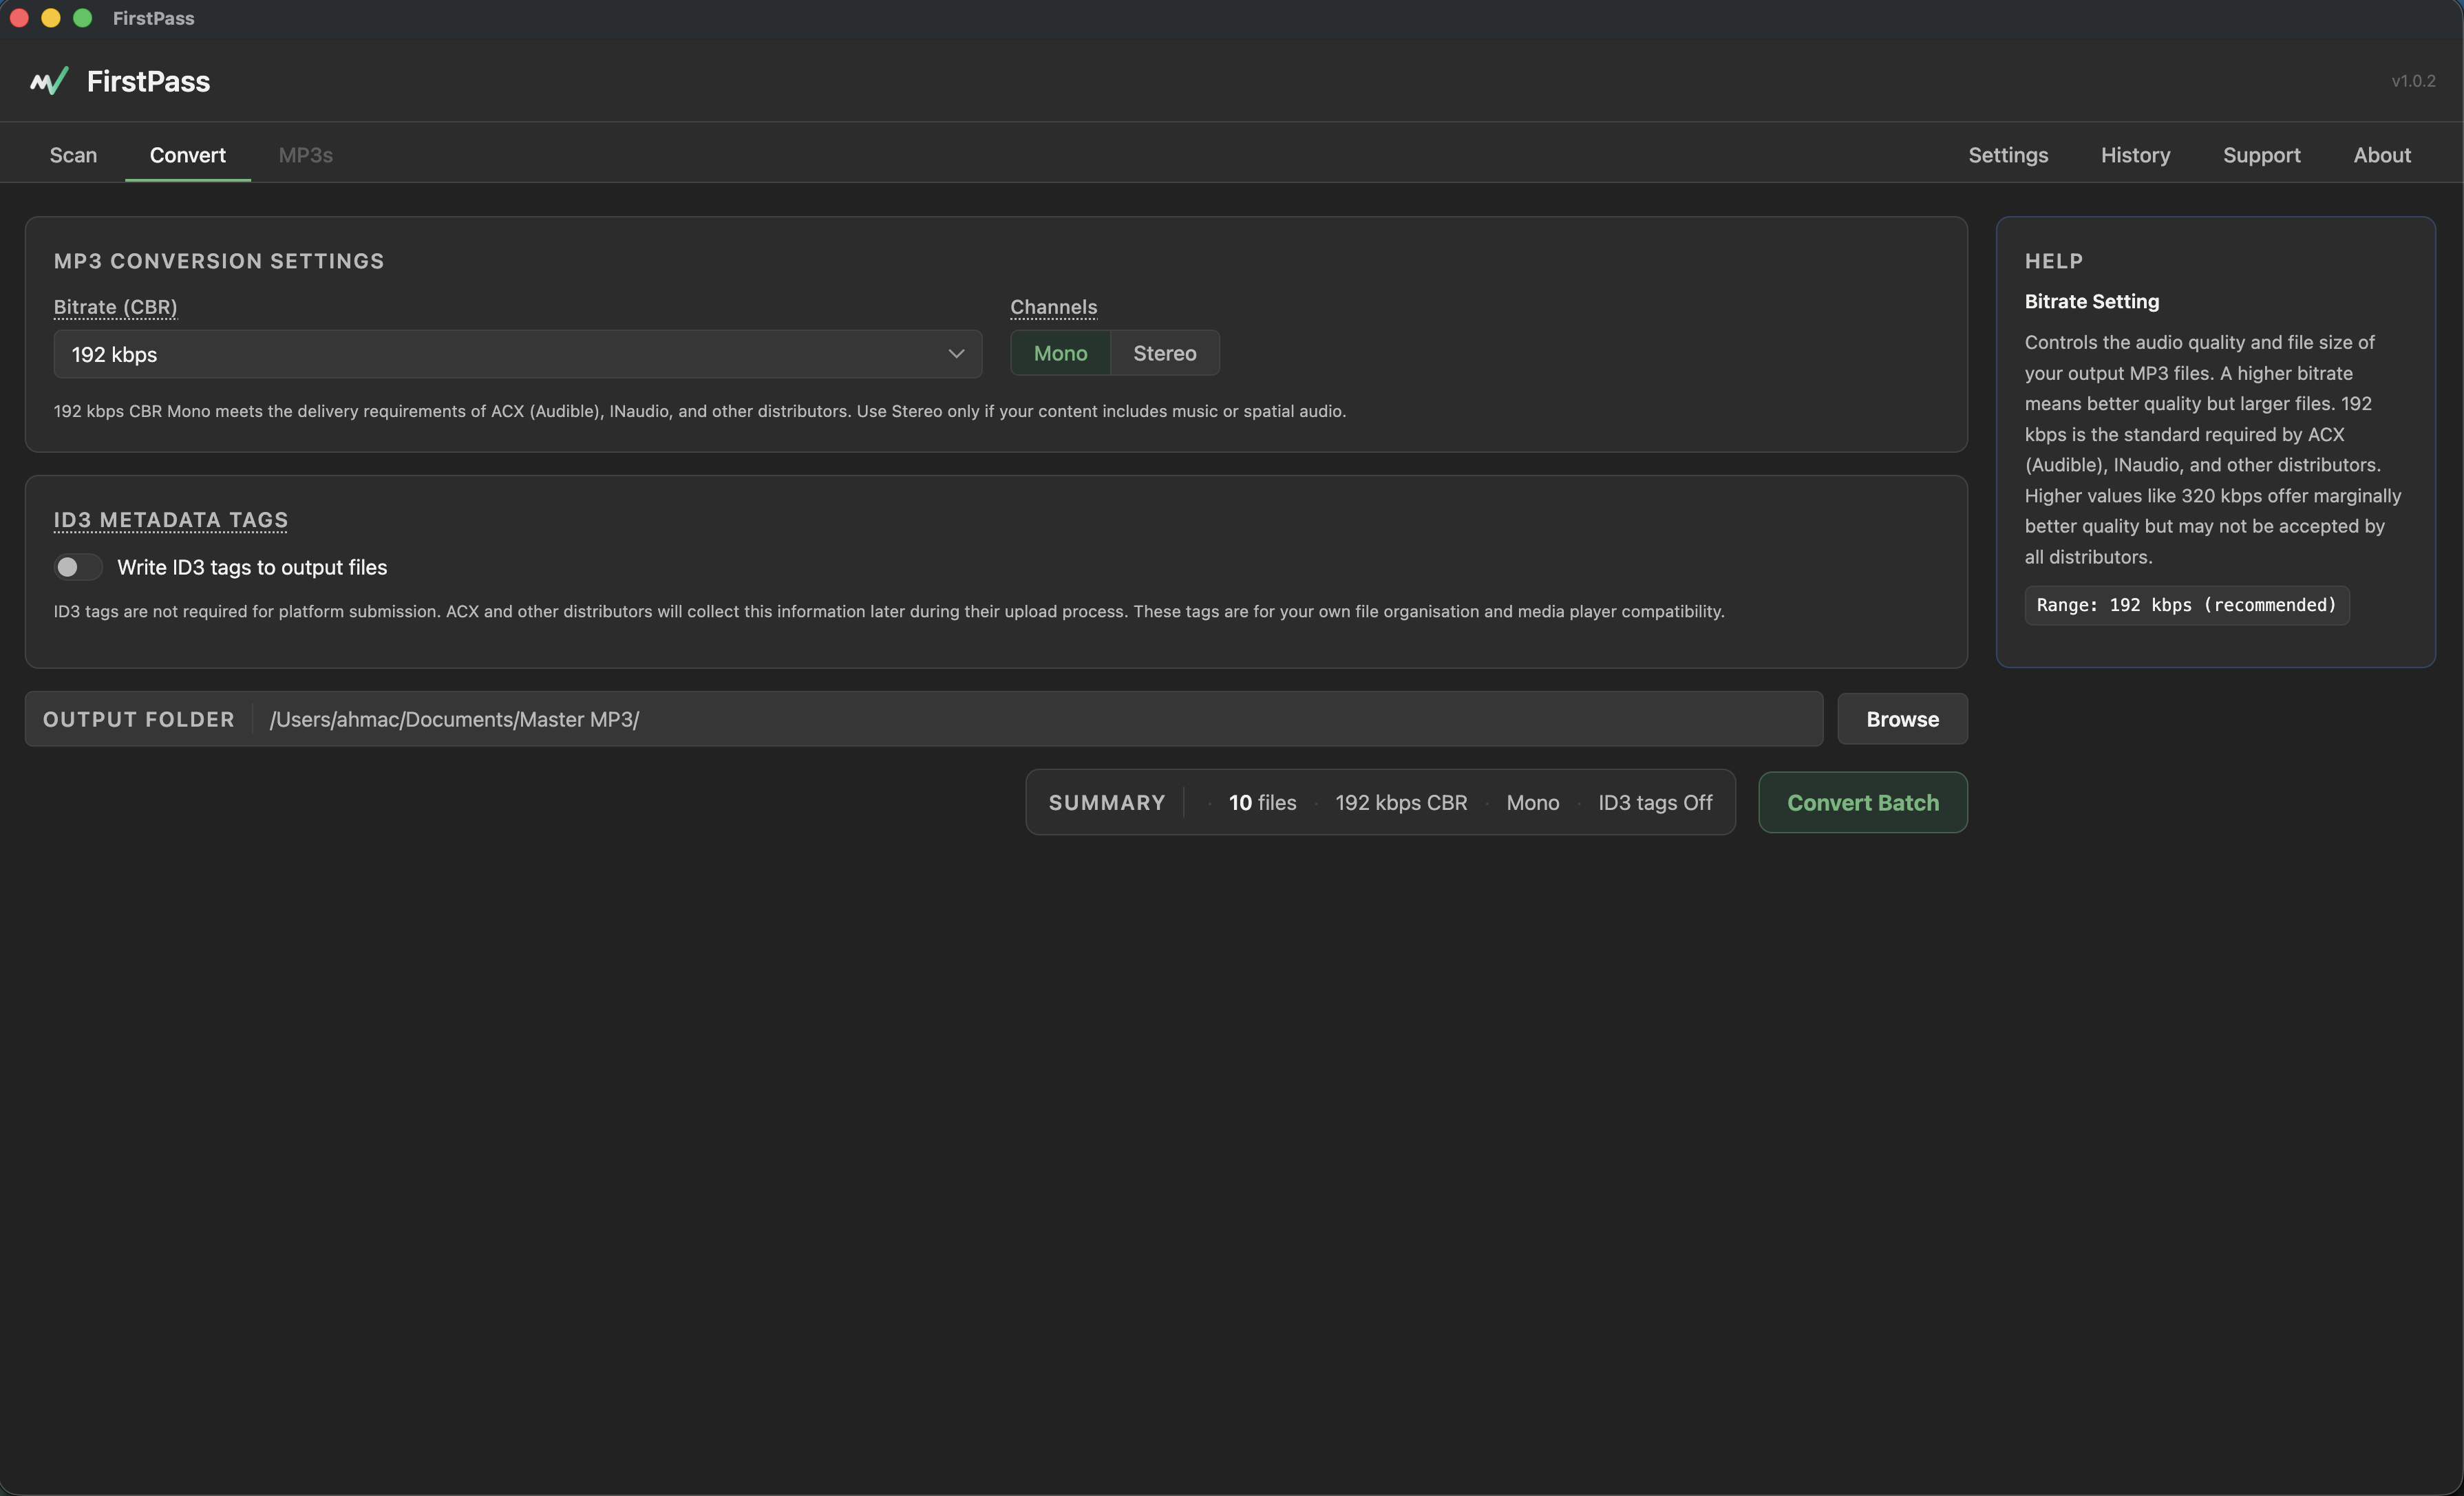Switch to the MP3s tab

point(305,155)
